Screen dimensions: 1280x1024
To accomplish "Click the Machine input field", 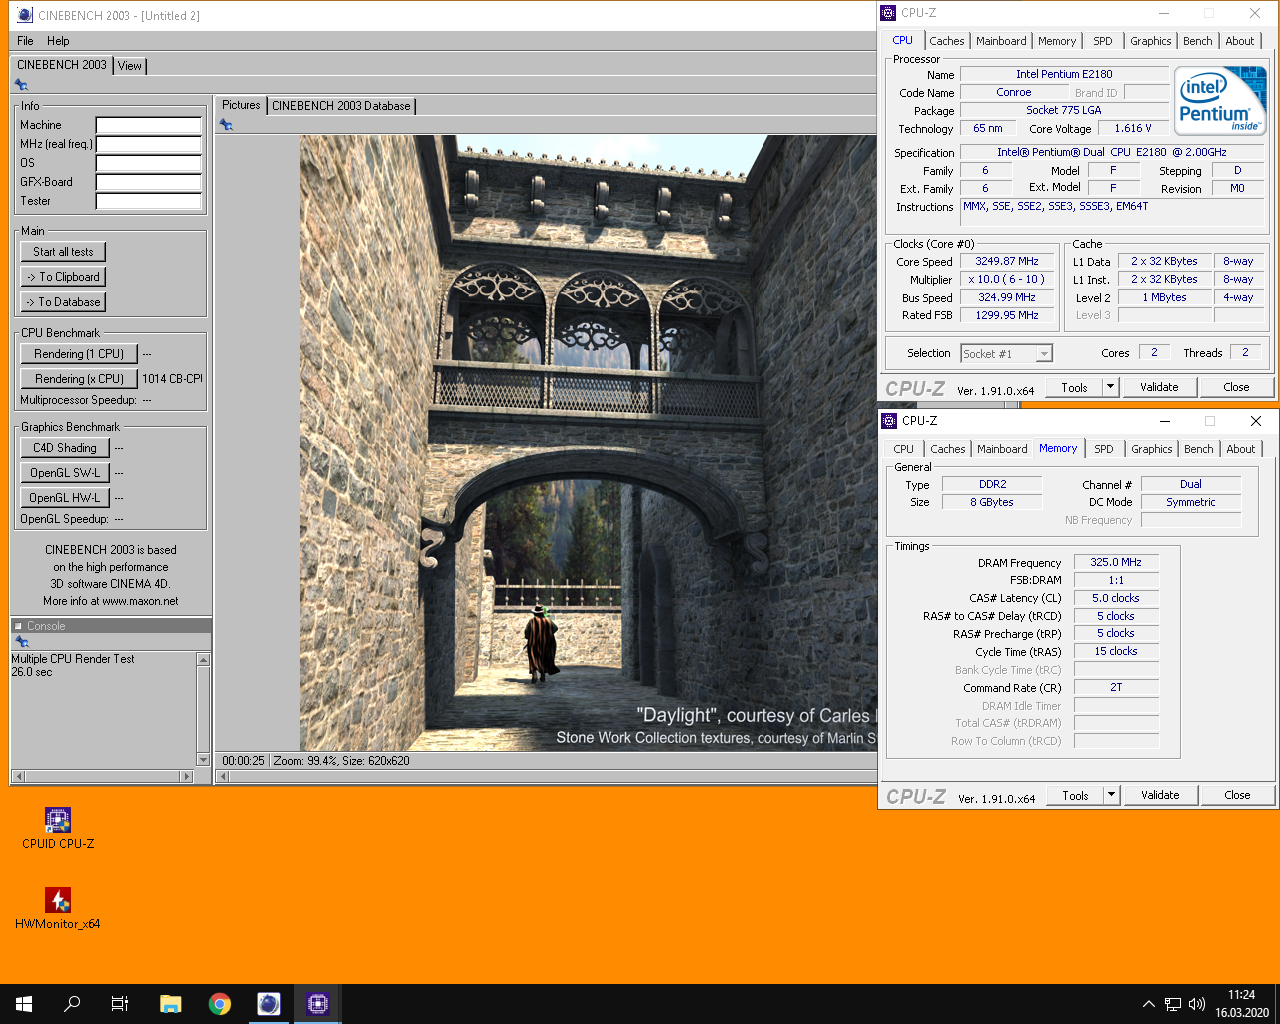I will (x=149, y=125).
